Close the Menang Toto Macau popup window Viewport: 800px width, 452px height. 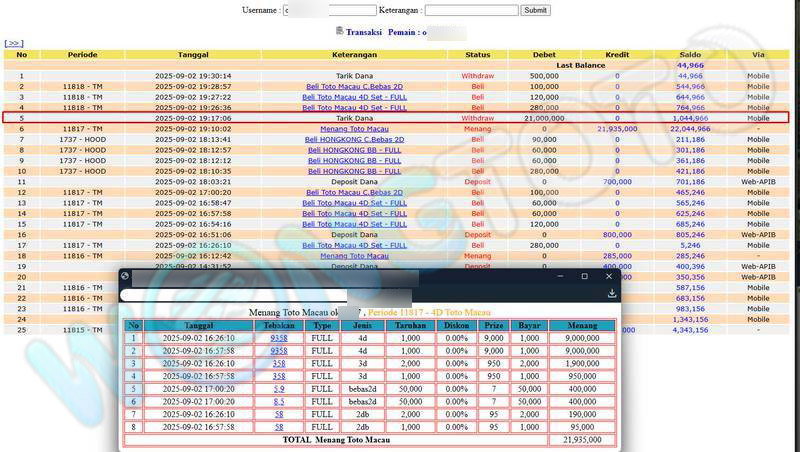610,276
